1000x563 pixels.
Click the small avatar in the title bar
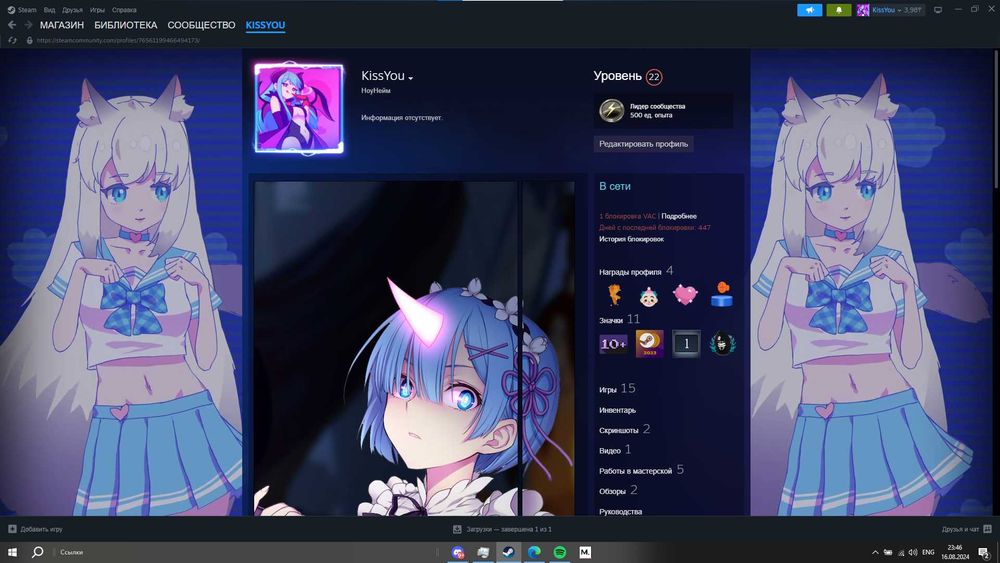(x=863, y=10)
